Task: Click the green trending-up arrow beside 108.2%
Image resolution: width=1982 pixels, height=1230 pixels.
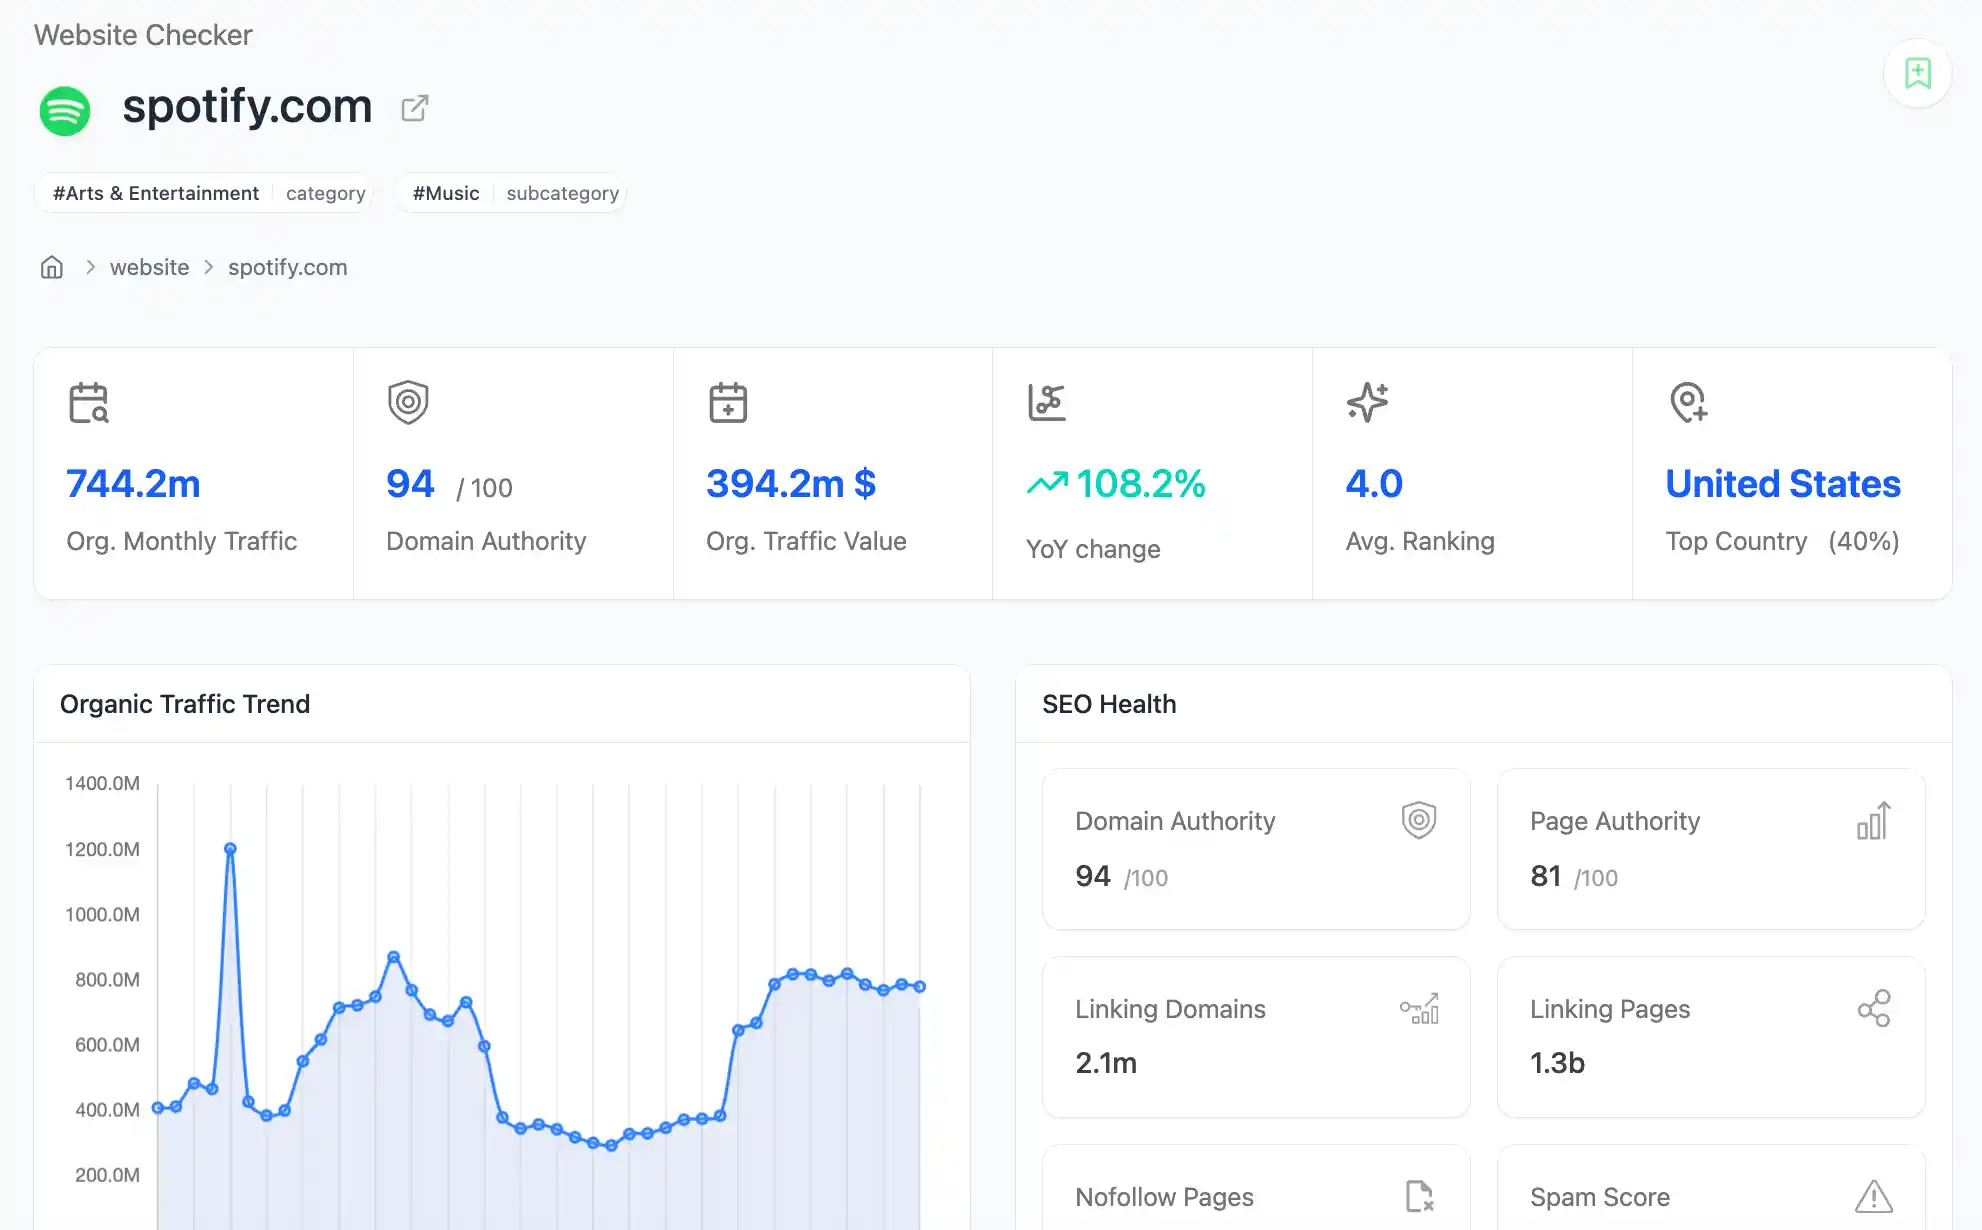Action: pyautogui.click(x=1047, y=484)
